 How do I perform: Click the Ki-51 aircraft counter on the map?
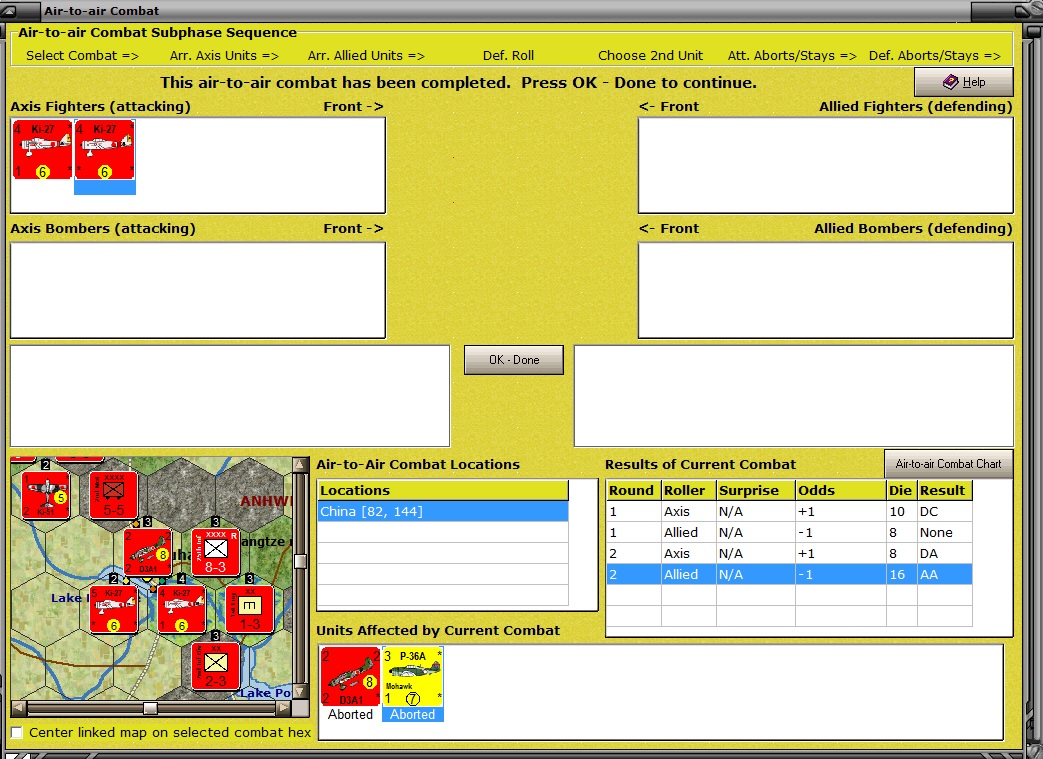[x=45, y=495]
